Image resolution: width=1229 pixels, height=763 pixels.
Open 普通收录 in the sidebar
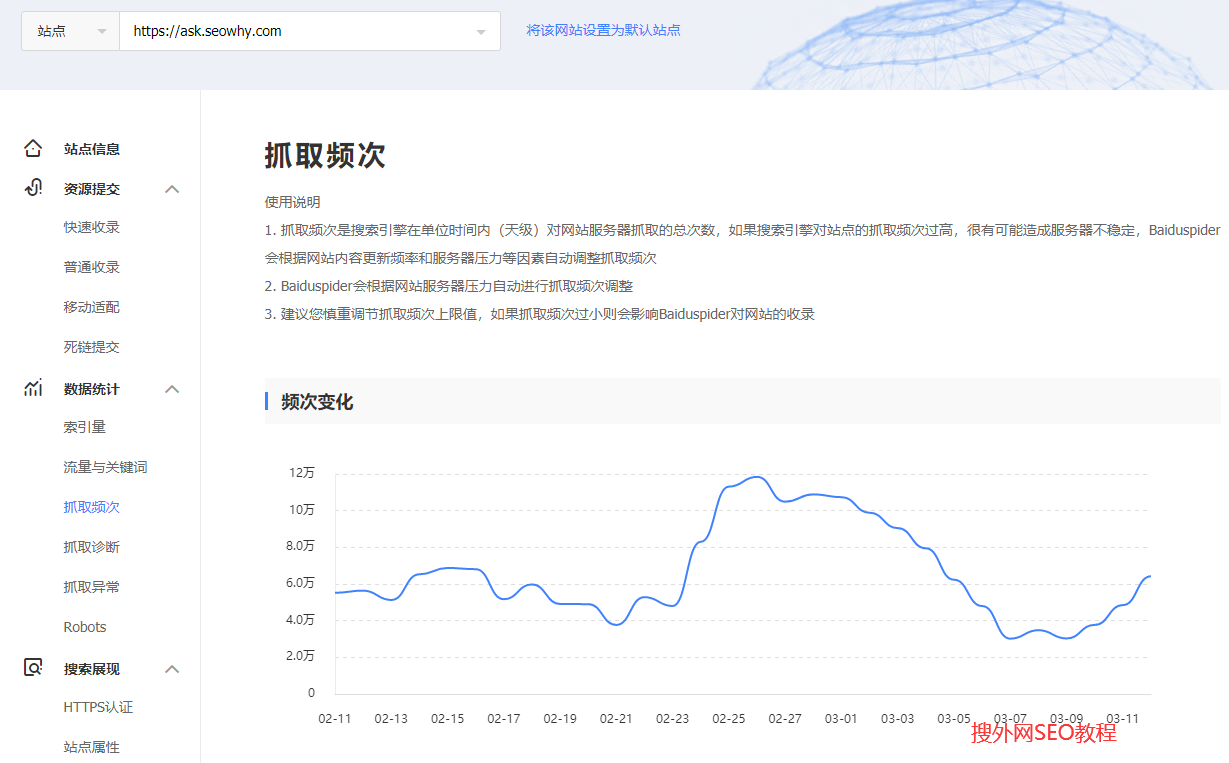click(91, 267)
